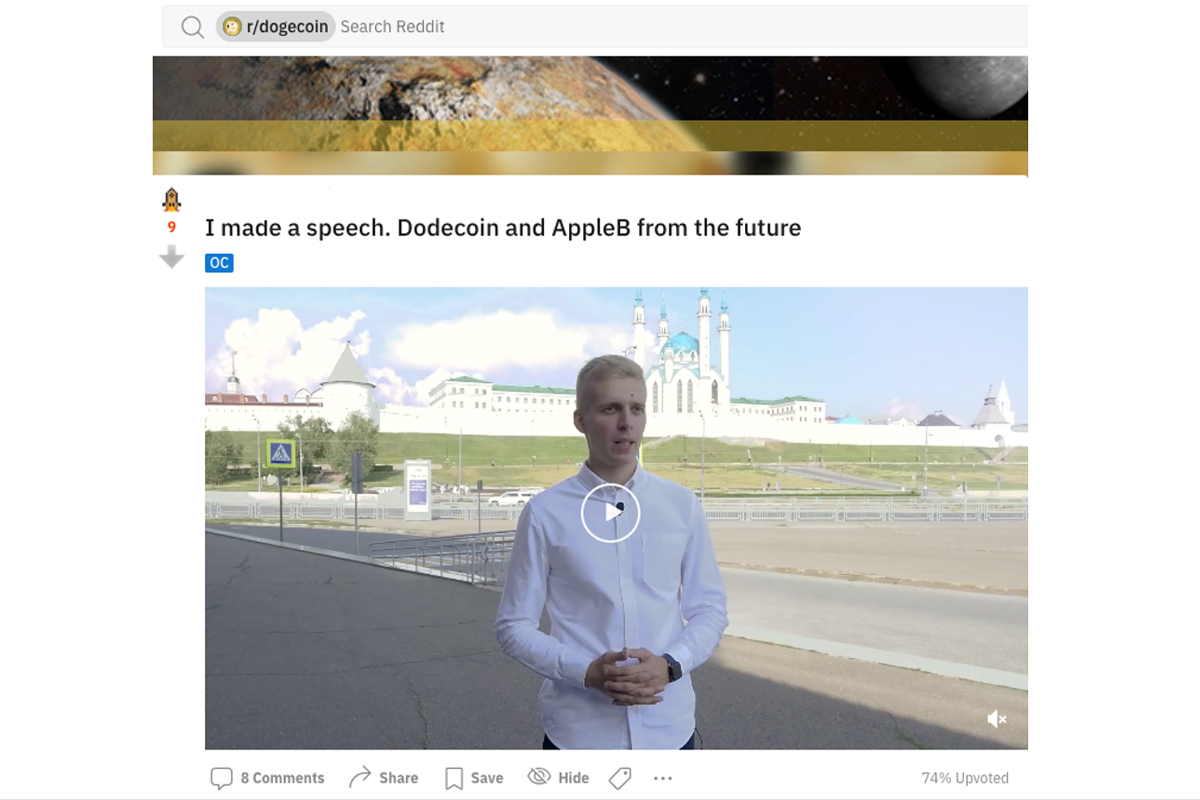
Task: Click the magnifying glass search icon
Action: click(x=193, y=27)
